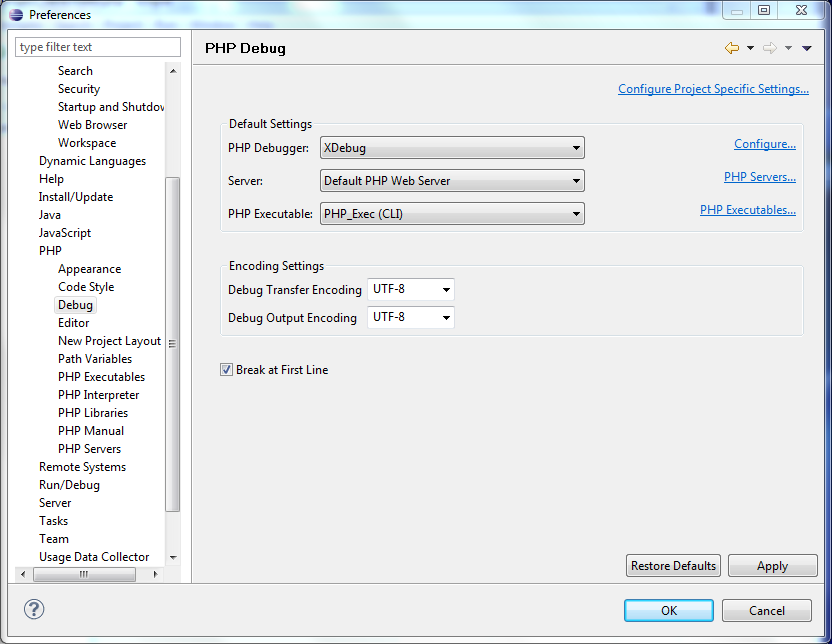832x644 pixels.
Task: Select Remote Systems tree item
Action: 82,467
